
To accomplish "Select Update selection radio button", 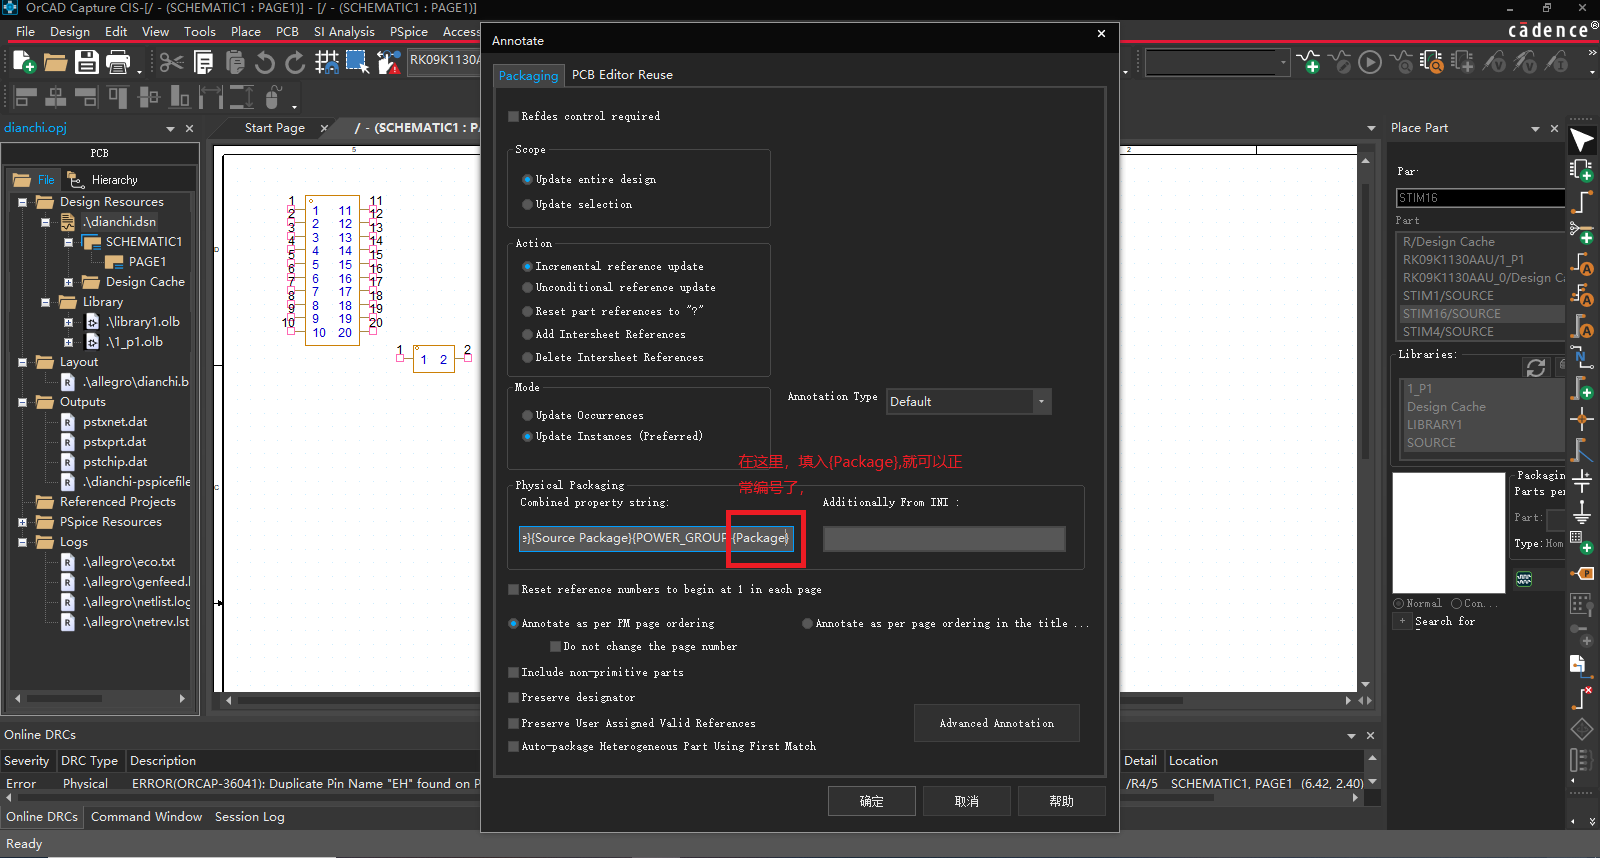I will (x=527, y=204).
